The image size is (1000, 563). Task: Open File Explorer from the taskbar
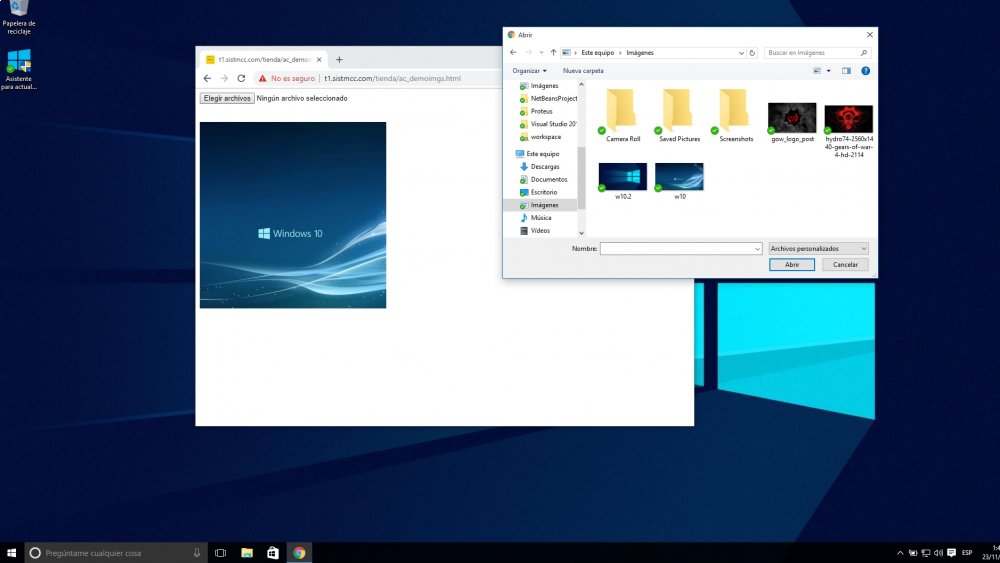point(247,553)
